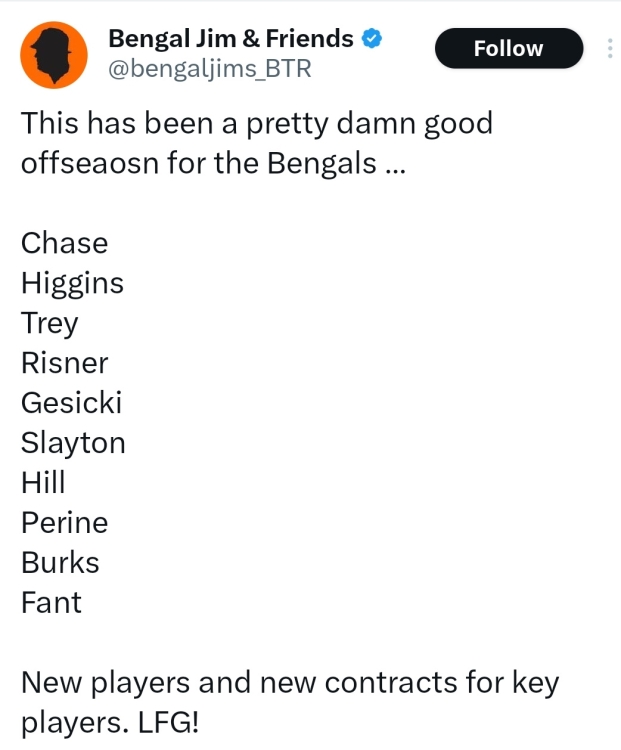Follow the Bengal Jim & Friends account

coord(509,48)
